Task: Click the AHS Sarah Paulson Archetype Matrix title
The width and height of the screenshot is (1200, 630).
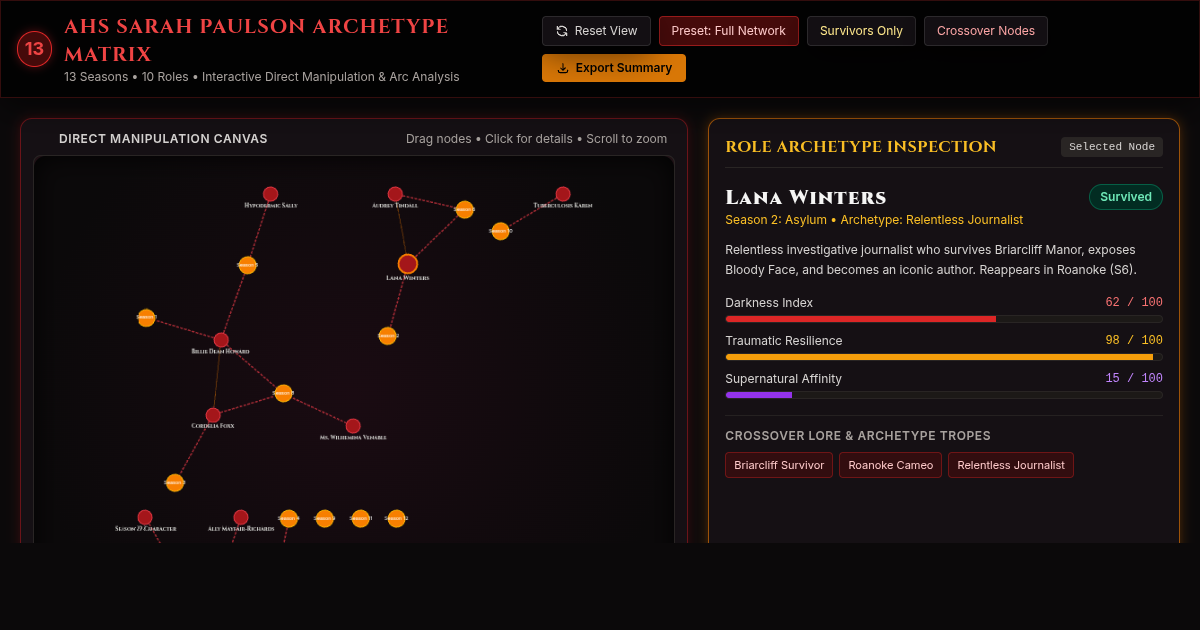Action: (256, 40)
